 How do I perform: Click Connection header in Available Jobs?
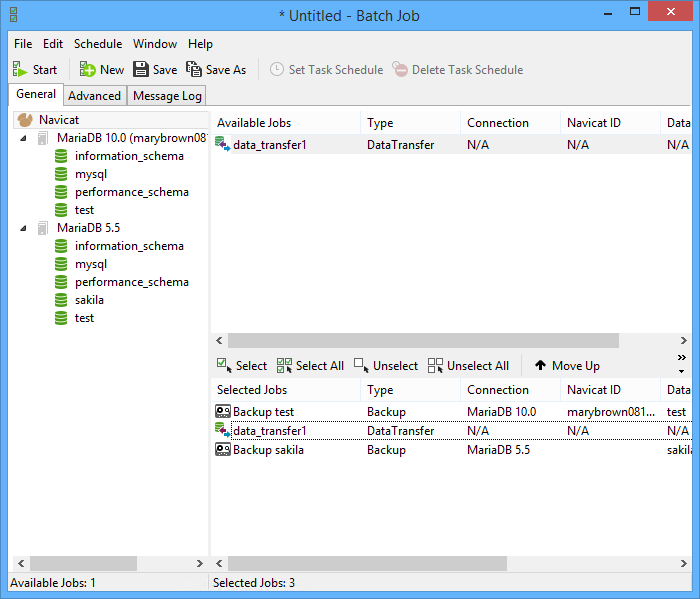tap(510, 123)
